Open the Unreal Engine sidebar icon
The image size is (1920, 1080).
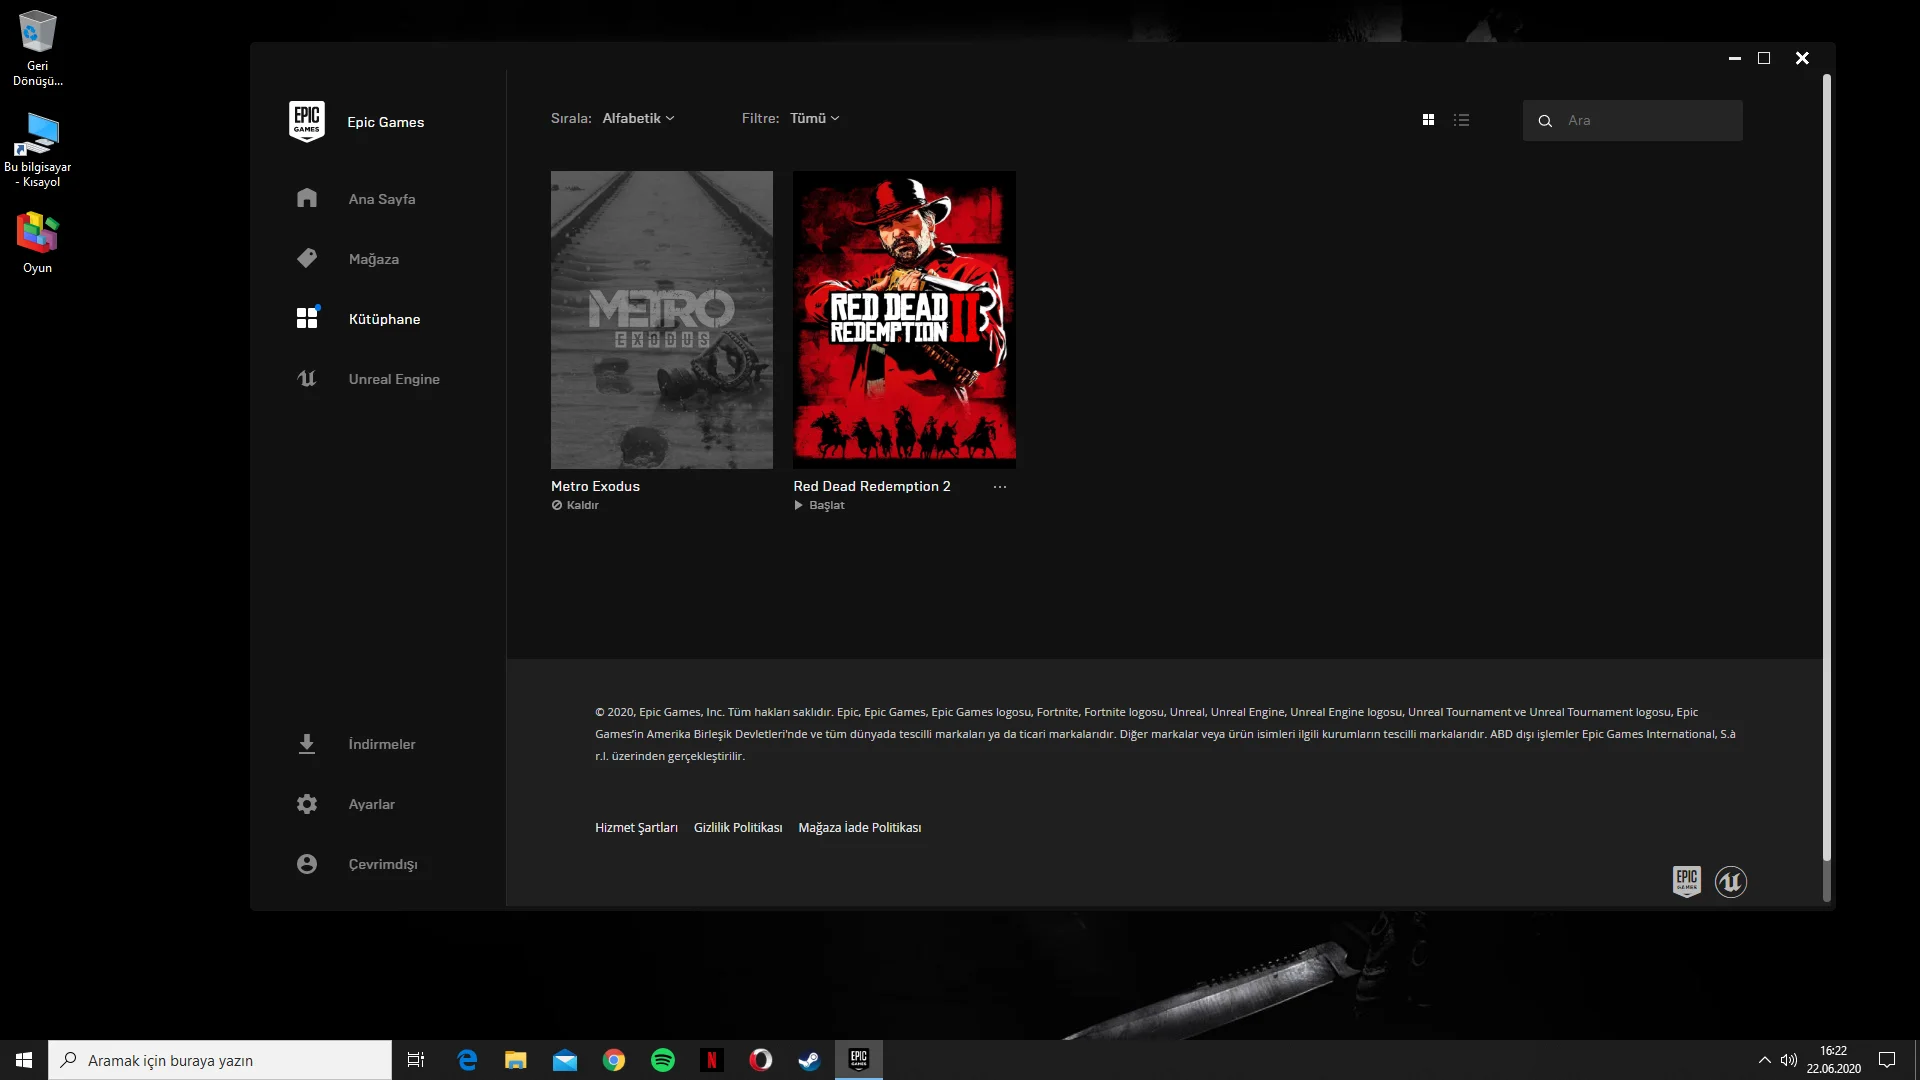pos(307,378)
